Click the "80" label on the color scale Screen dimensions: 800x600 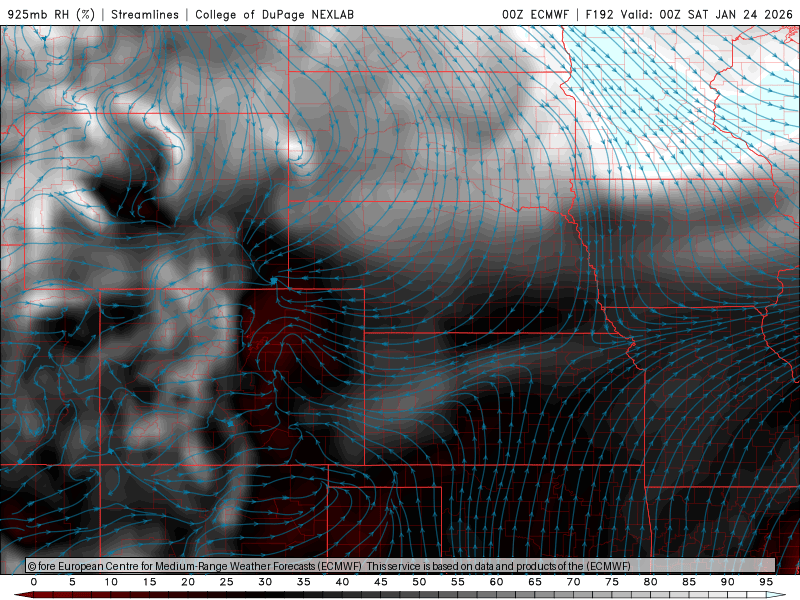coord(651,582)
